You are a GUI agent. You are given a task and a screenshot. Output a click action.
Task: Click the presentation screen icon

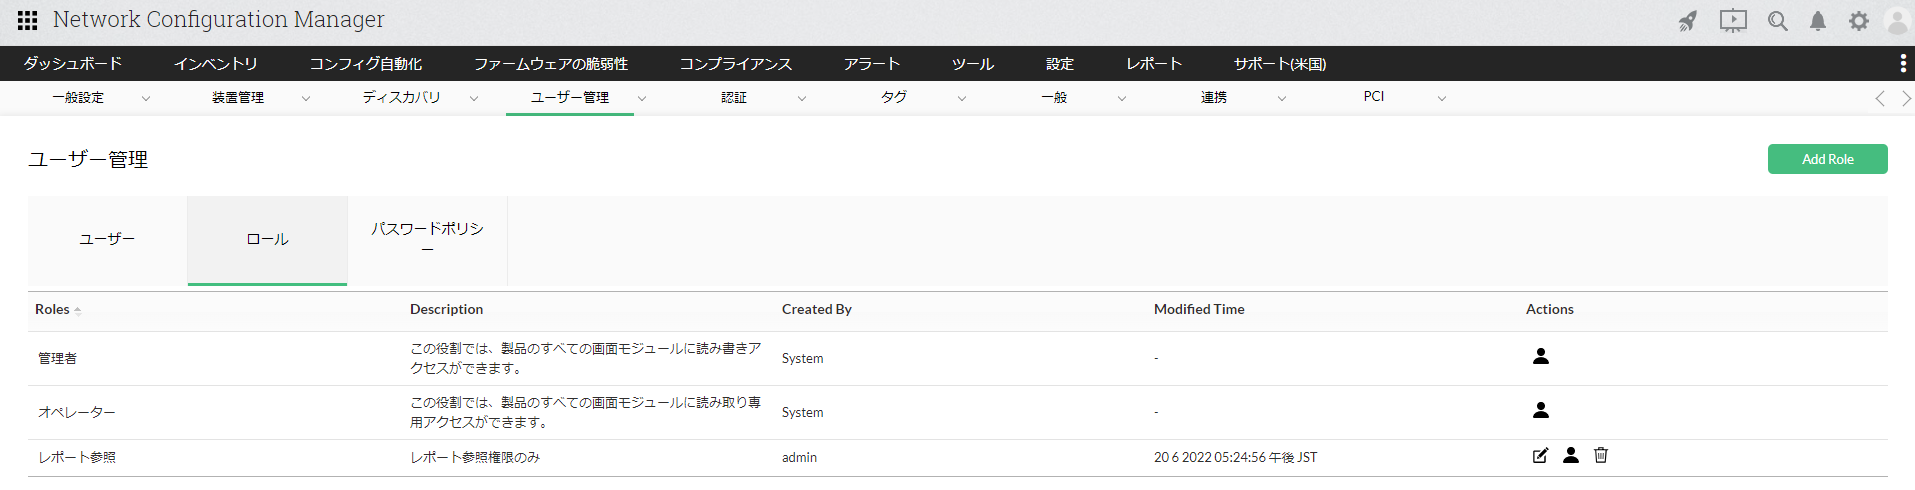tap(1733, 21)
